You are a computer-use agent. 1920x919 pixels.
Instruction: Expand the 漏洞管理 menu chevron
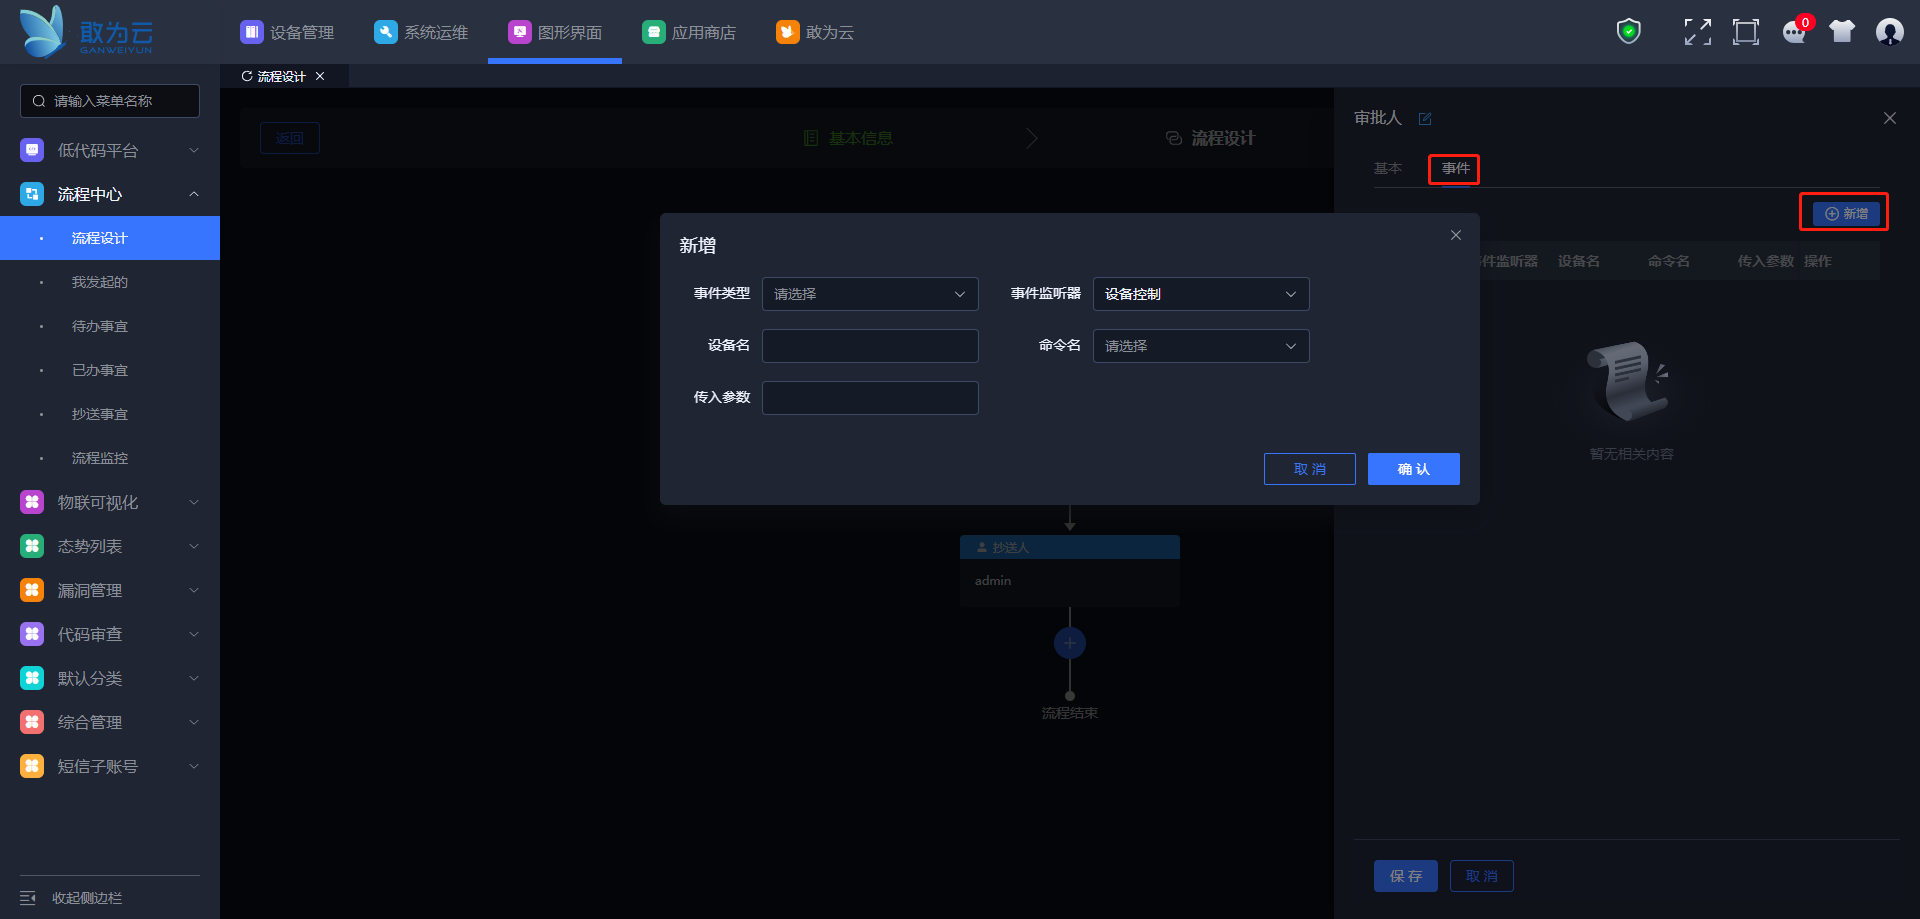[194, 590]
